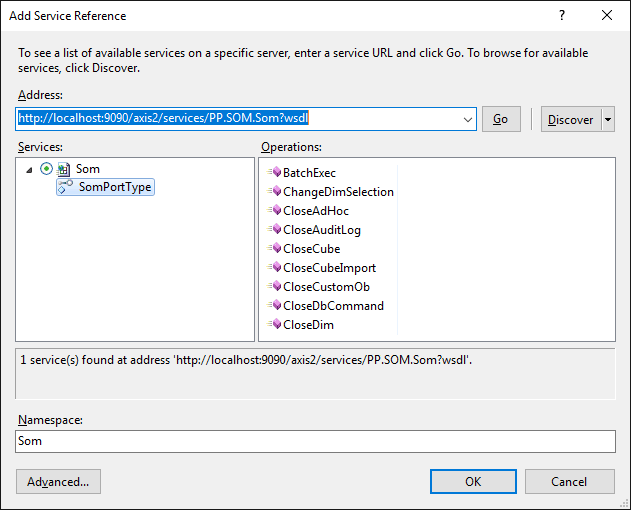Image resolution: width=631 pixels, height=510 pixels.
Task: Select the CloseDim operation
Action: pyautogui.click(x=308, y=325)
